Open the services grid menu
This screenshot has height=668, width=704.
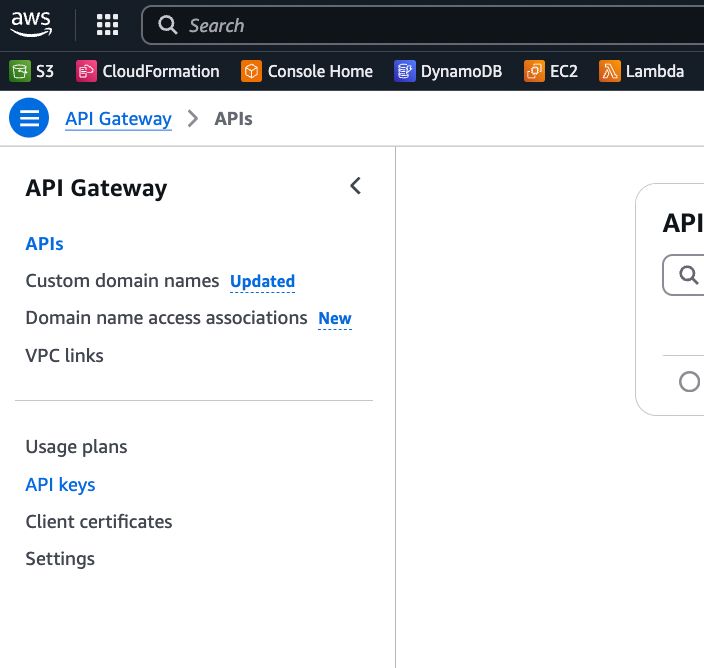point(107,25)
